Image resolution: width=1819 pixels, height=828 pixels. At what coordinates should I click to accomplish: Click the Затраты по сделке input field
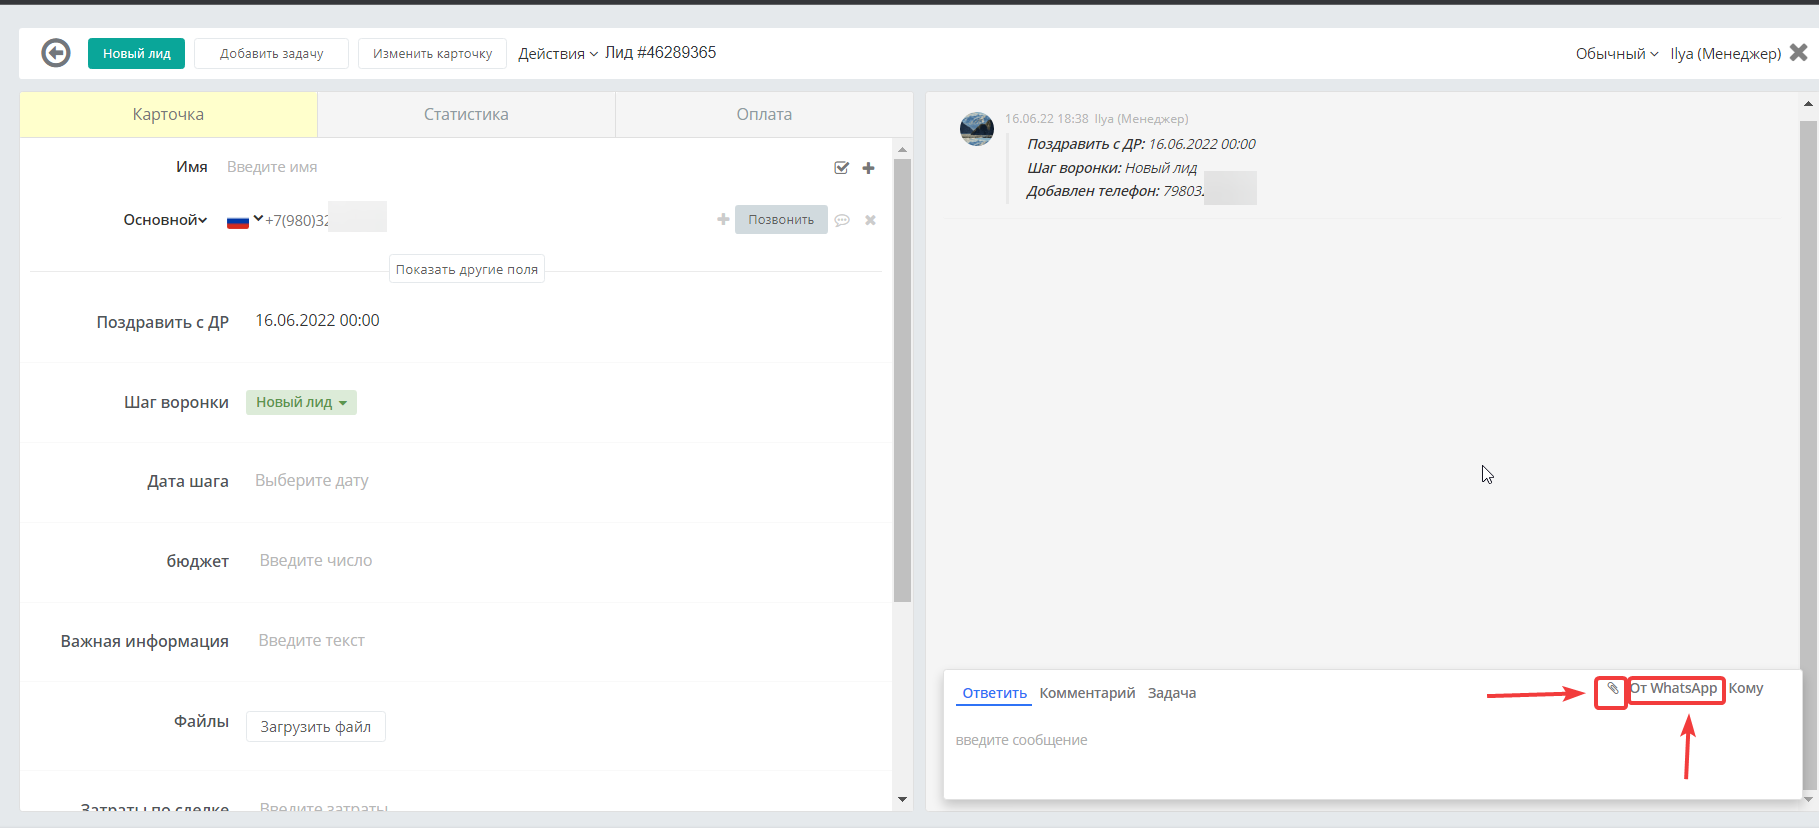click(324, 806)
